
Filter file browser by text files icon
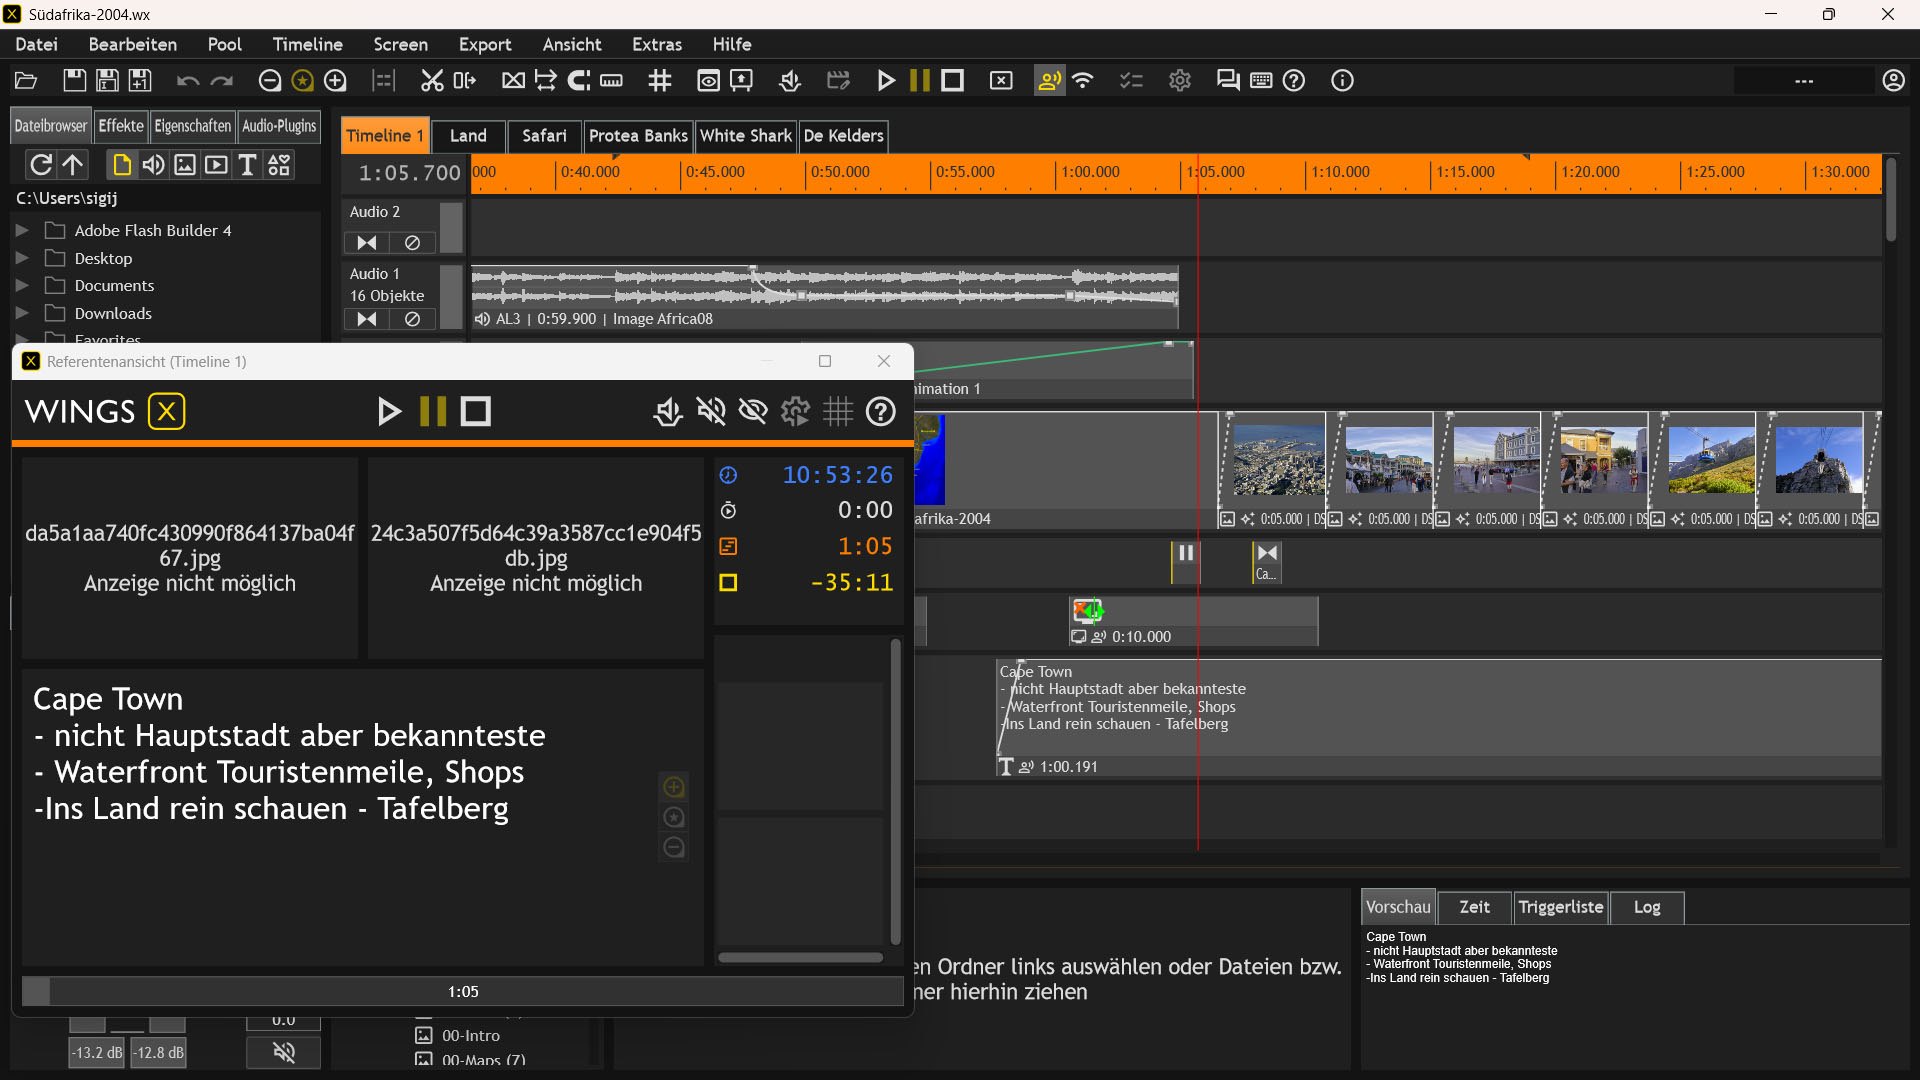[x=247, y=165]
